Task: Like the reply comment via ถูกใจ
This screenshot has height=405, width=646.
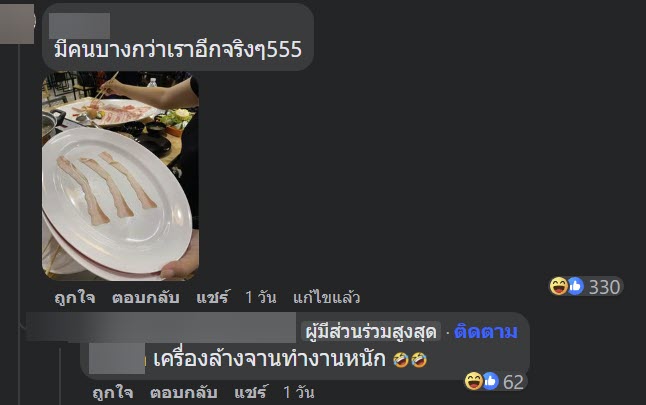Action: tap(112, 392)
